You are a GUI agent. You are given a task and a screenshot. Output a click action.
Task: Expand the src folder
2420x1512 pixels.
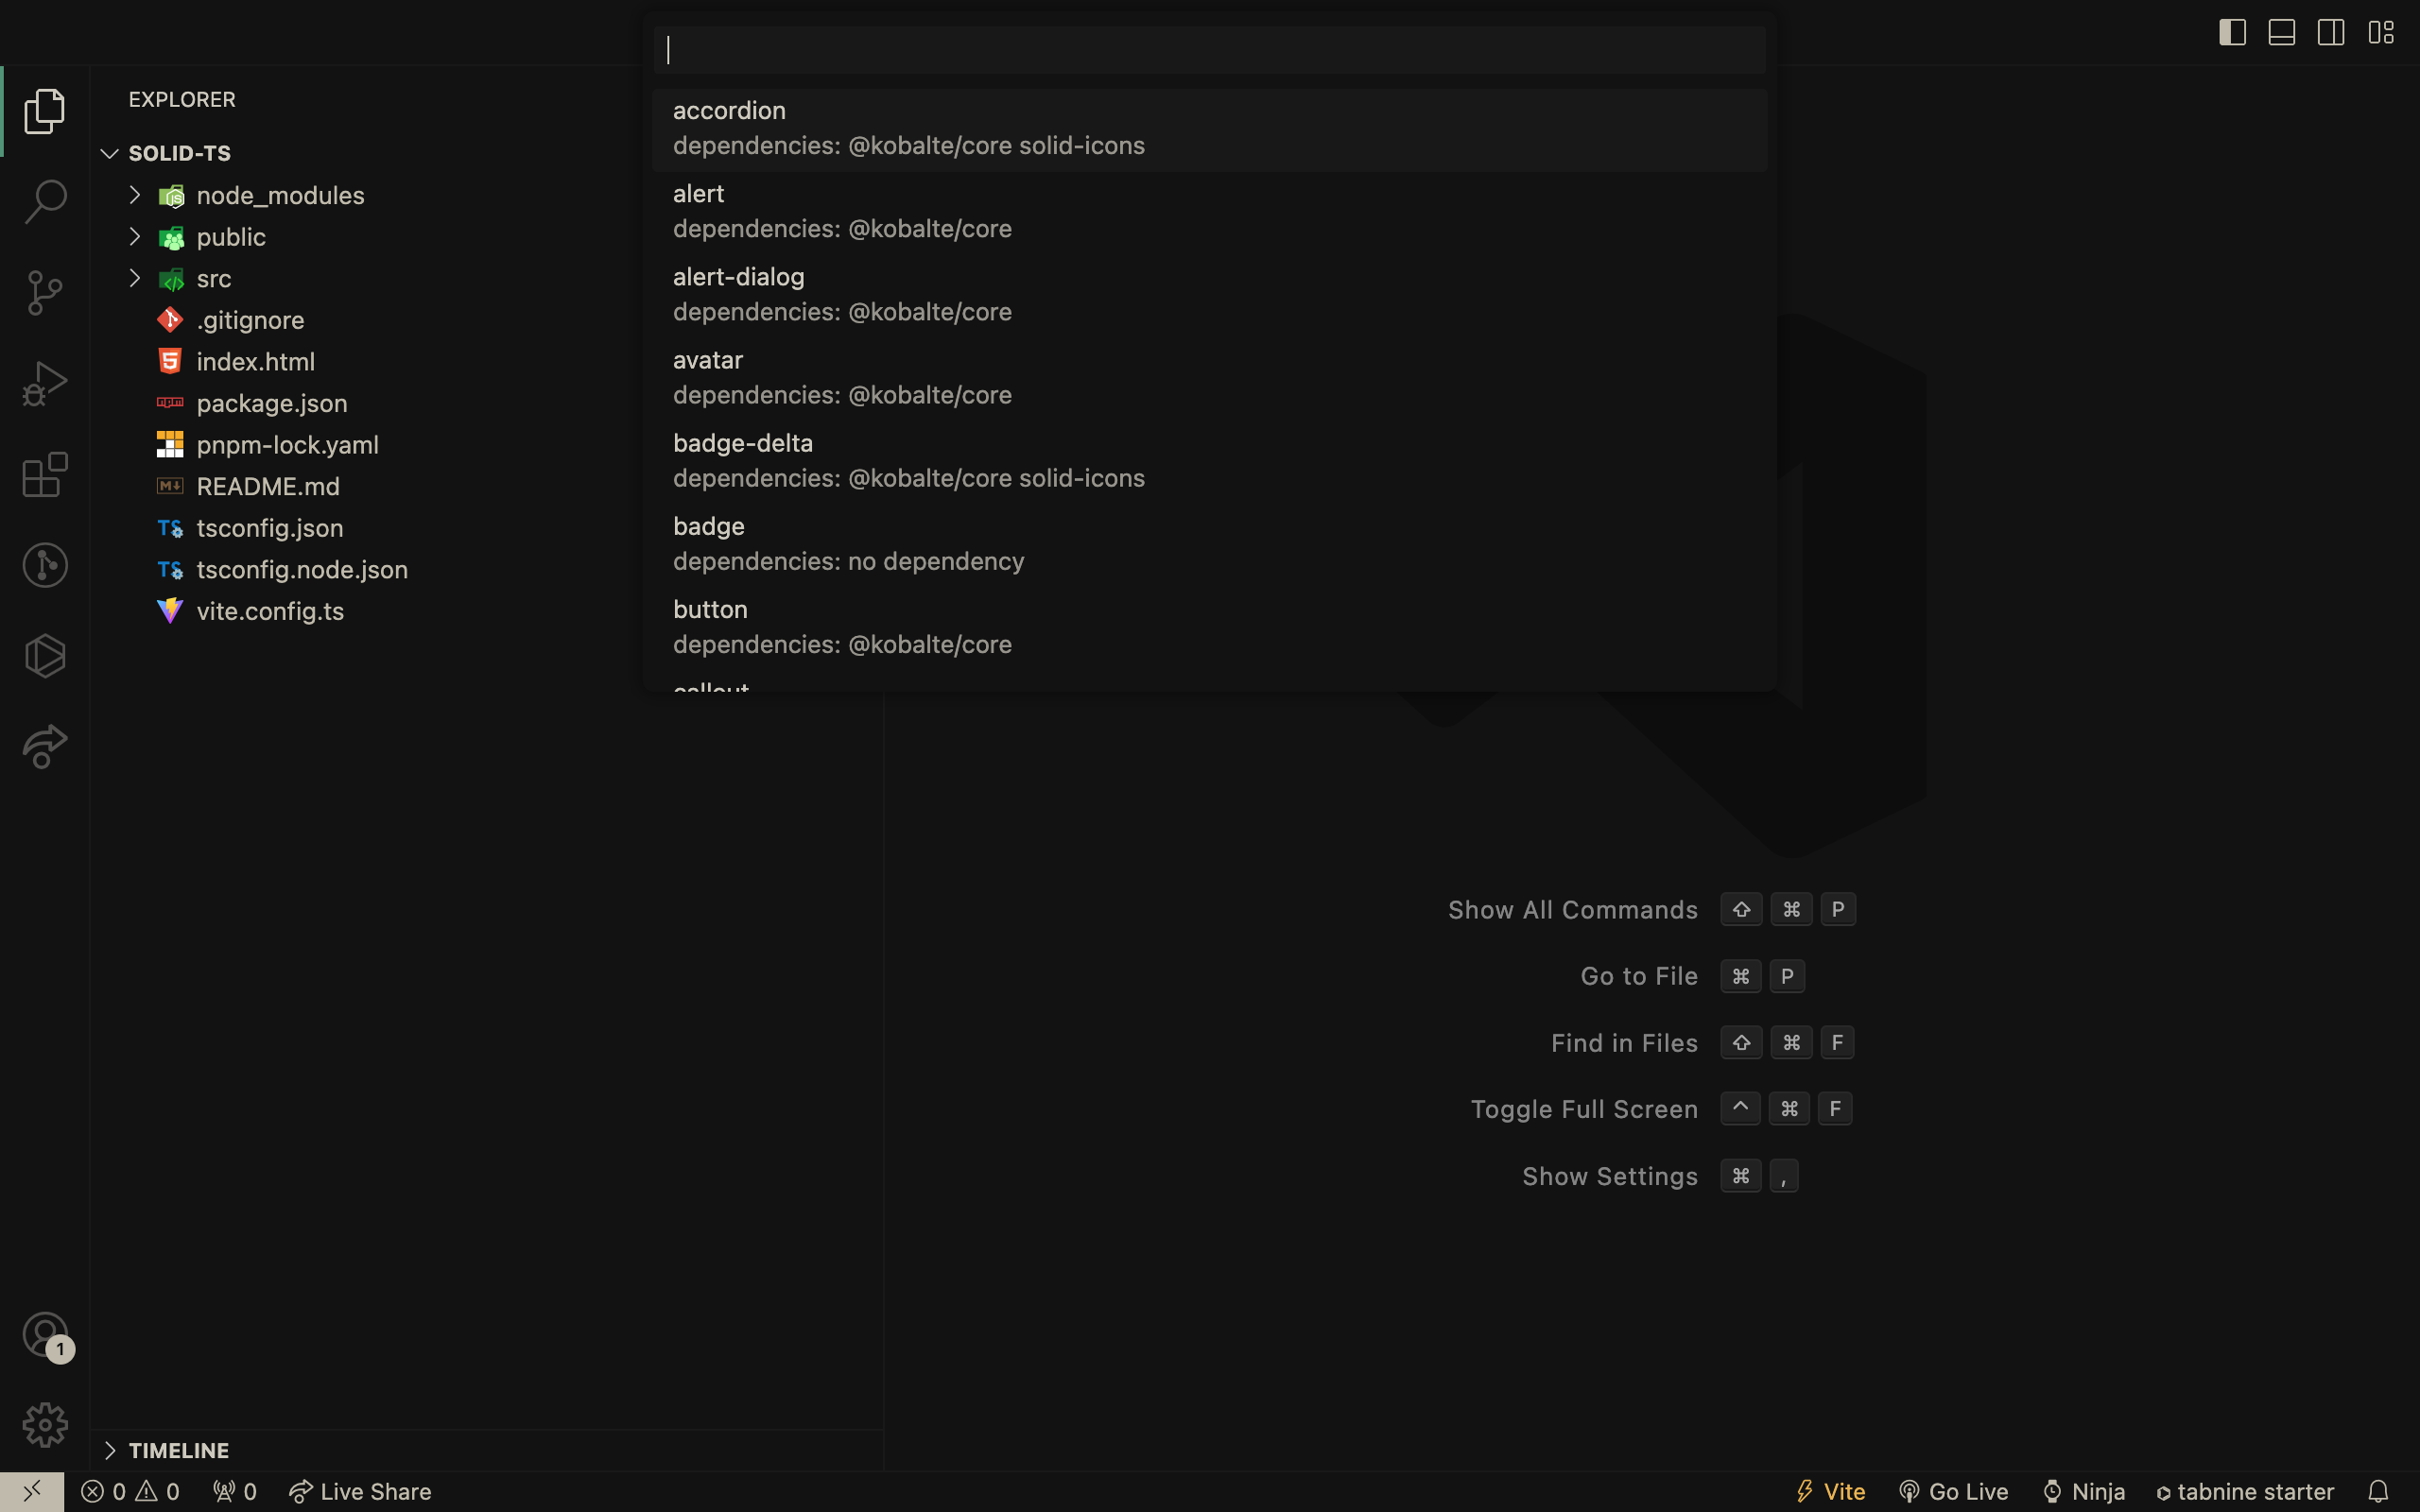[x=213, y=278]
